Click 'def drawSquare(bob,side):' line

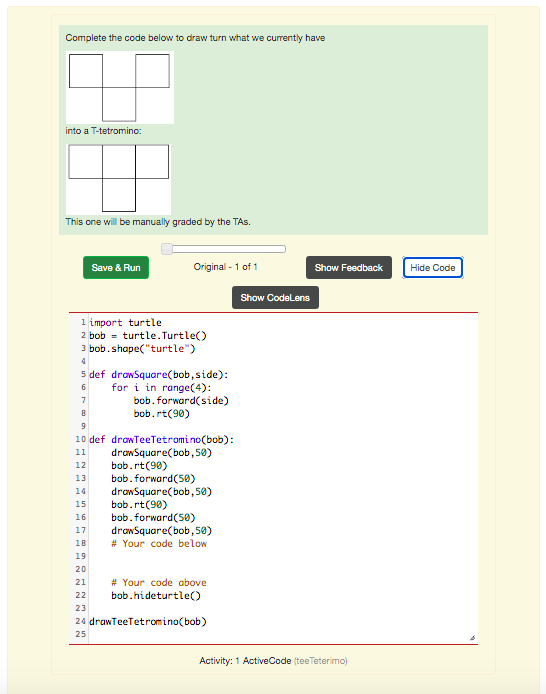click(159, 375)
